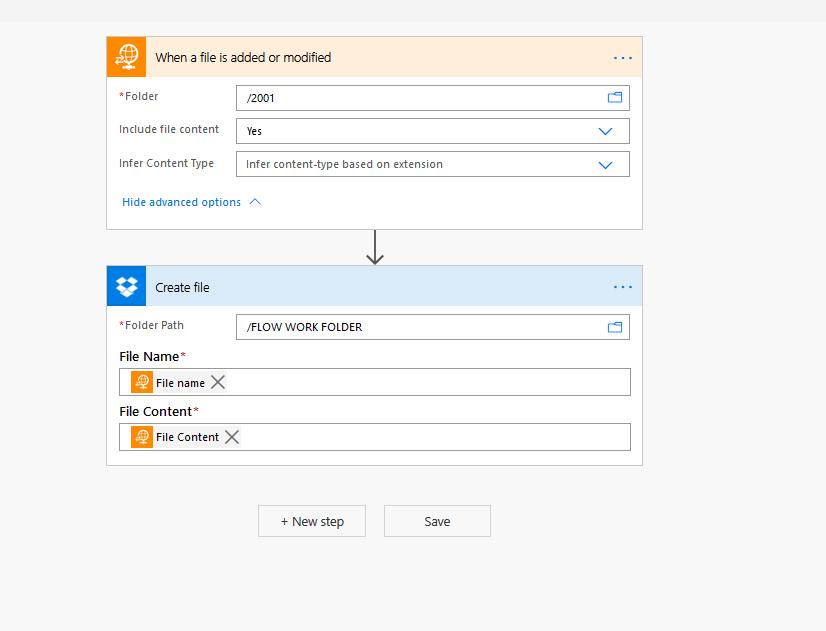
Task: Expand the Infer Content Type dropdown
Action: pos(605,165)
